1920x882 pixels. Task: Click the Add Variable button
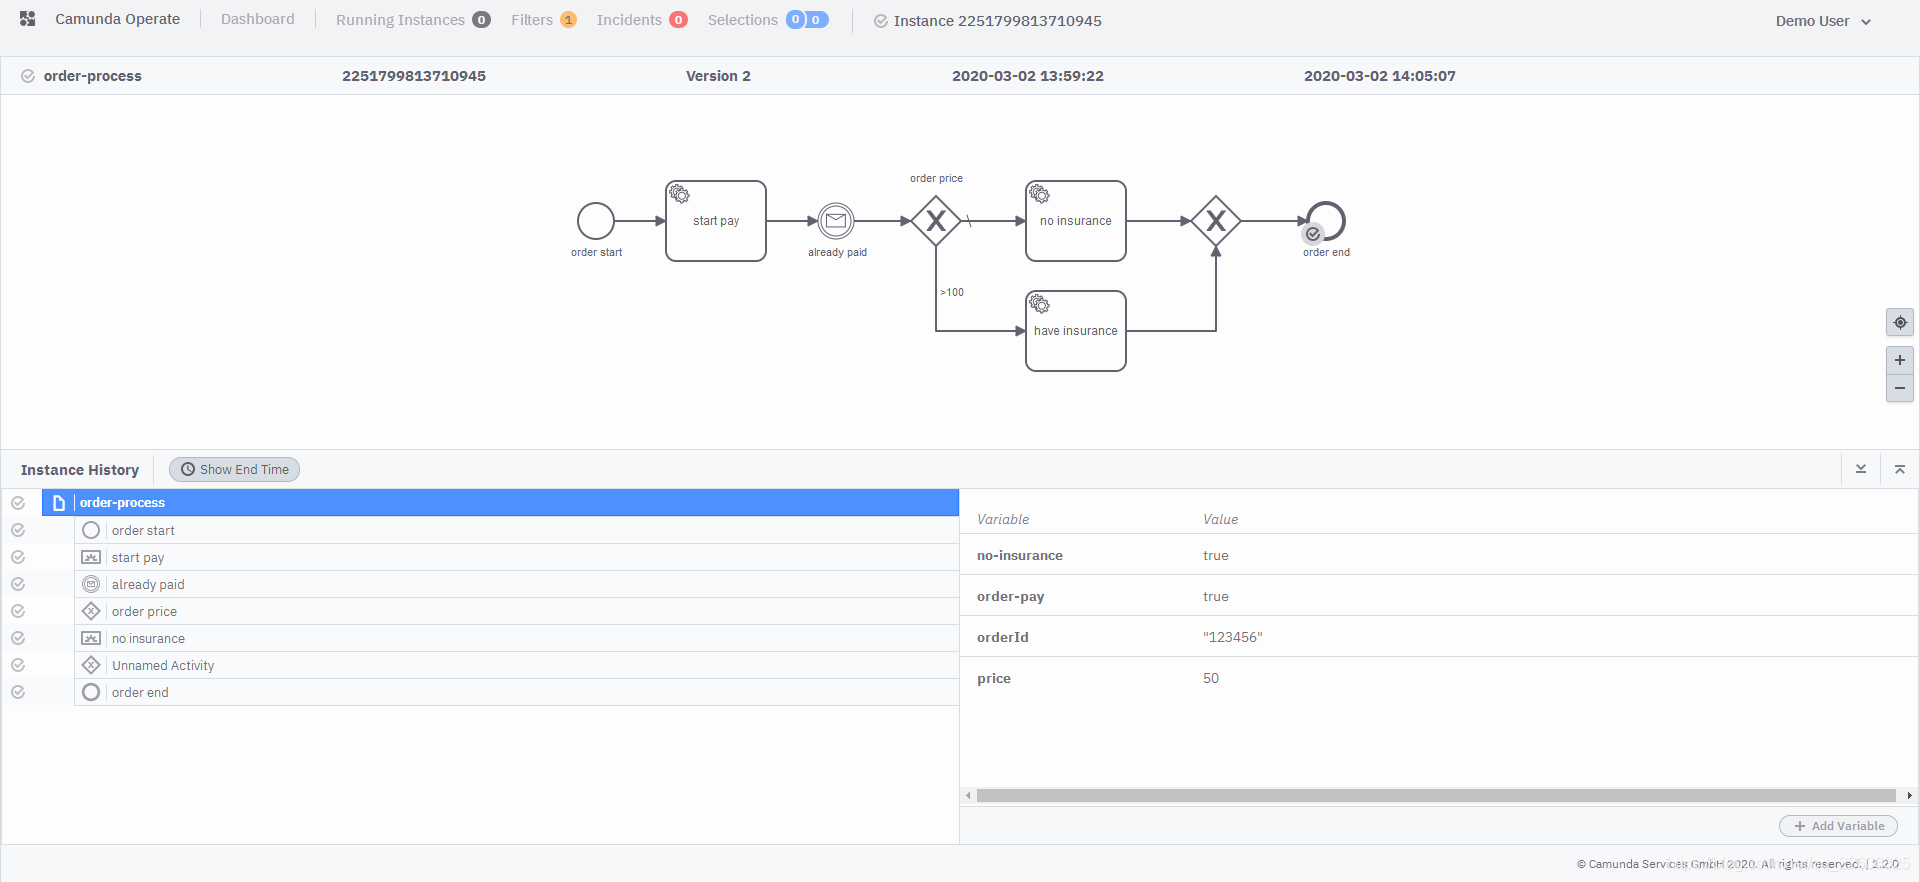point(1838,826)
